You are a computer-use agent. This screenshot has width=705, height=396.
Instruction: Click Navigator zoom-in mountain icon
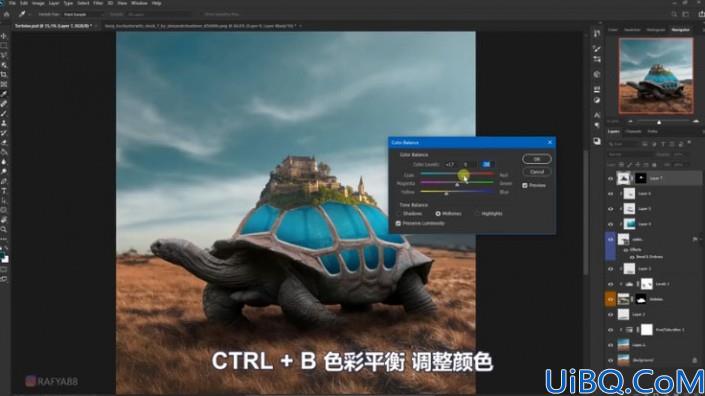pyautogui.click(x=696, y=121)
